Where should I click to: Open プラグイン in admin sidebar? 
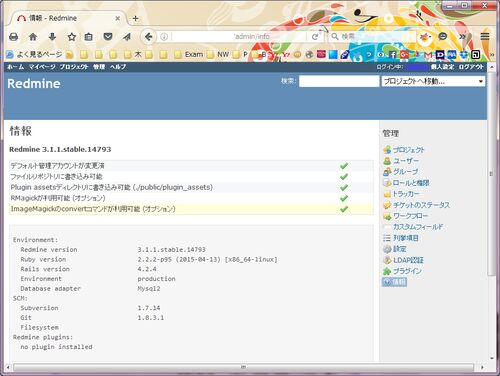[407, 271]
